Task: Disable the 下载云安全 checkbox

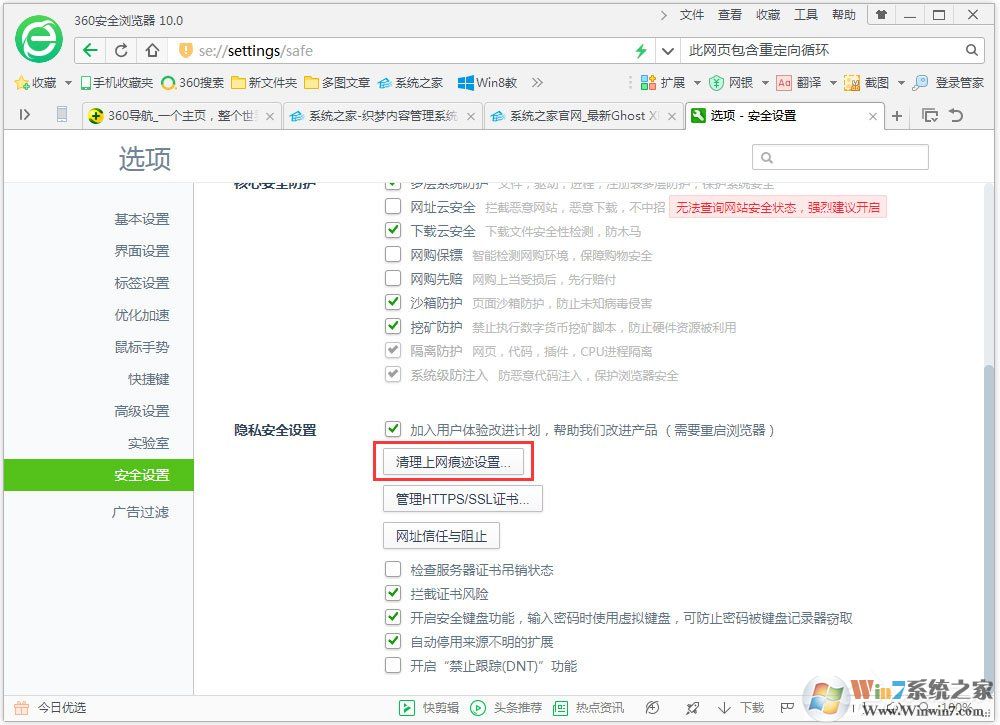Action: 393,231
